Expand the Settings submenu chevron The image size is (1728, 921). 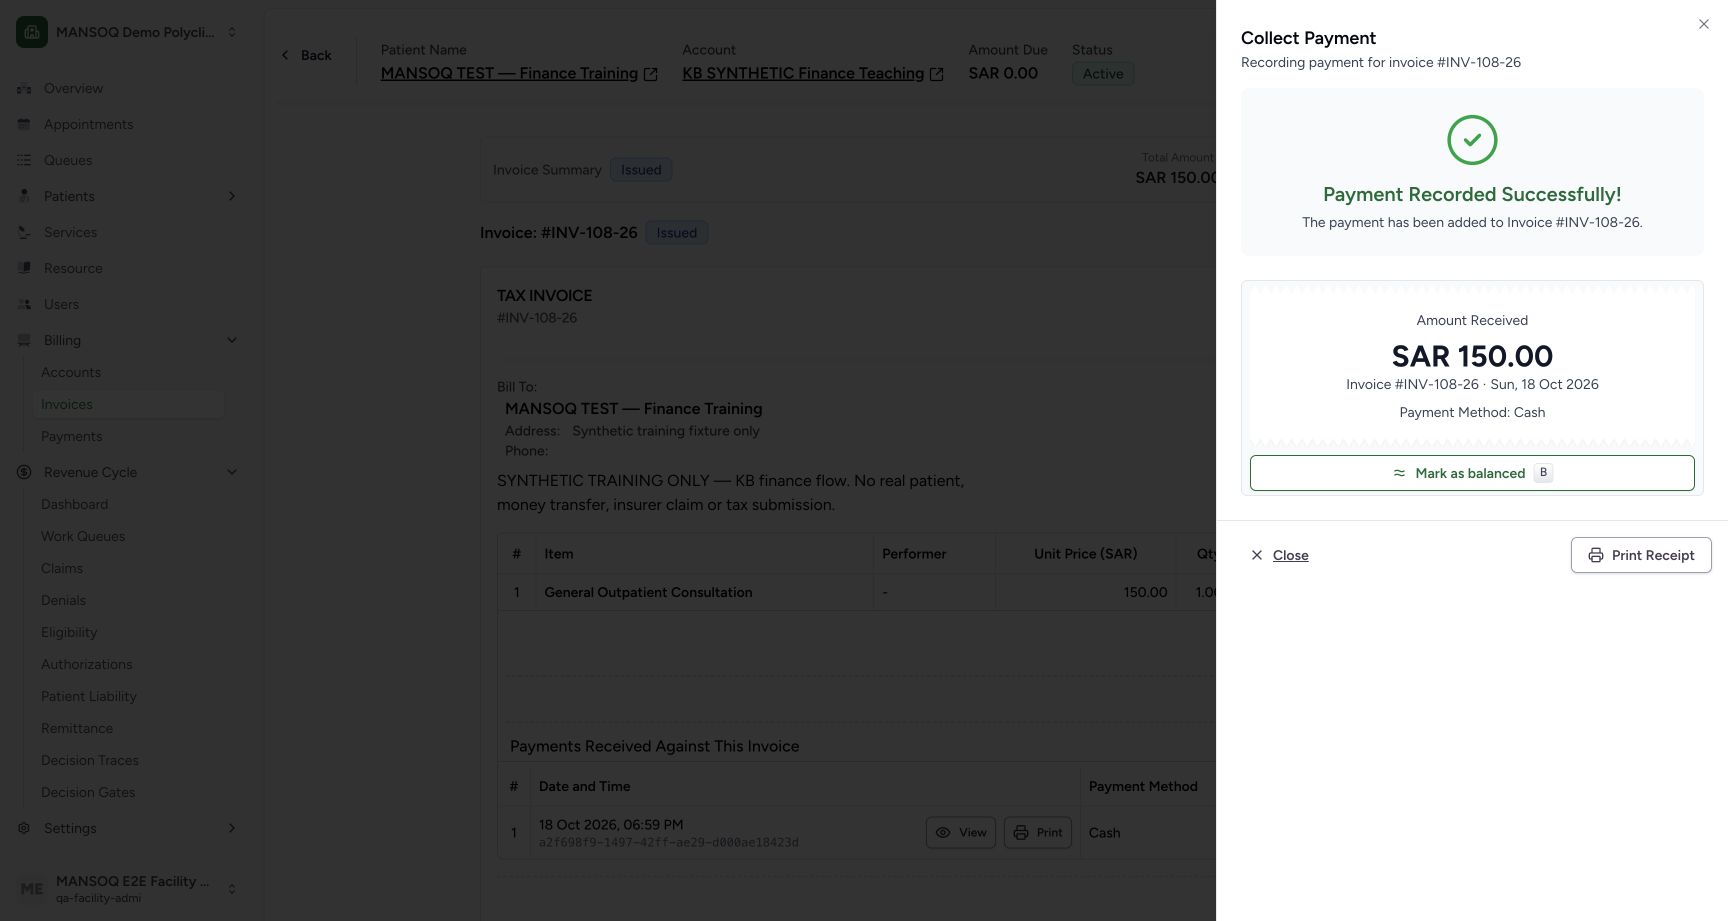click(232, 828)
